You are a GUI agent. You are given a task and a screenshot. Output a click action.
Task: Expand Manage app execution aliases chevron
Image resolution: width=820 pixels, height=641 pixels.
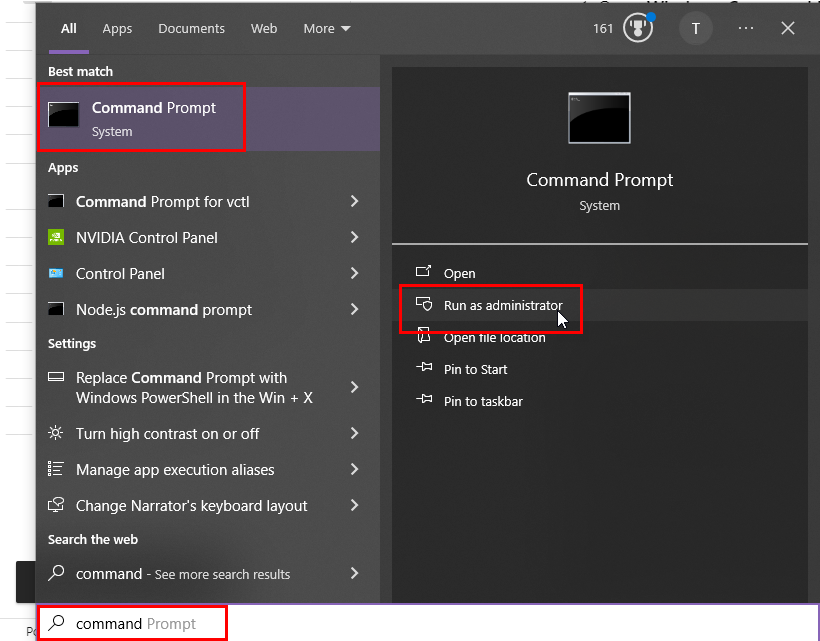(x=355, y=470)
